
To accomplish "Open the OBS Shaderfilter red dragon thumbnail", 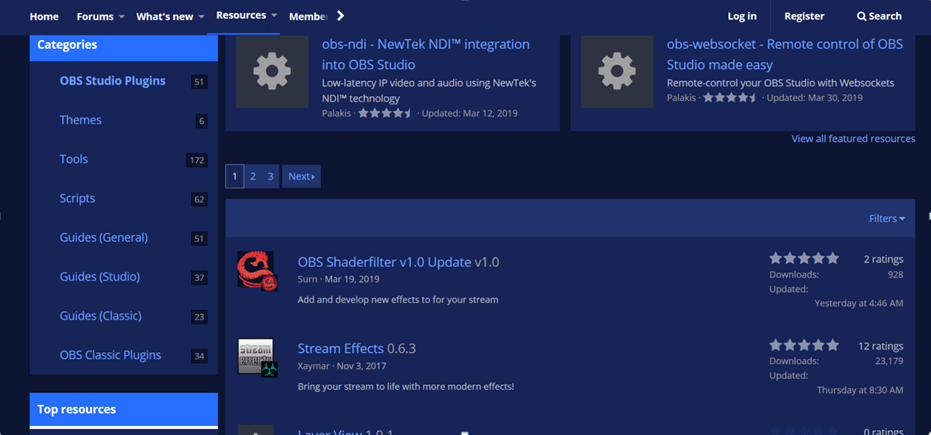I will pyautogui.click(x=257, y=271).
